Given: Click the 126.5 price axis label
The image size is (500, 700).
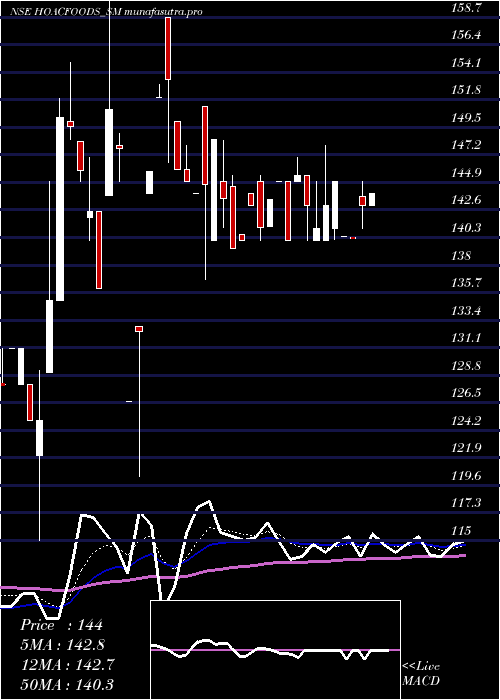Looking at the screenshot, I should click(x=466, y=393).
